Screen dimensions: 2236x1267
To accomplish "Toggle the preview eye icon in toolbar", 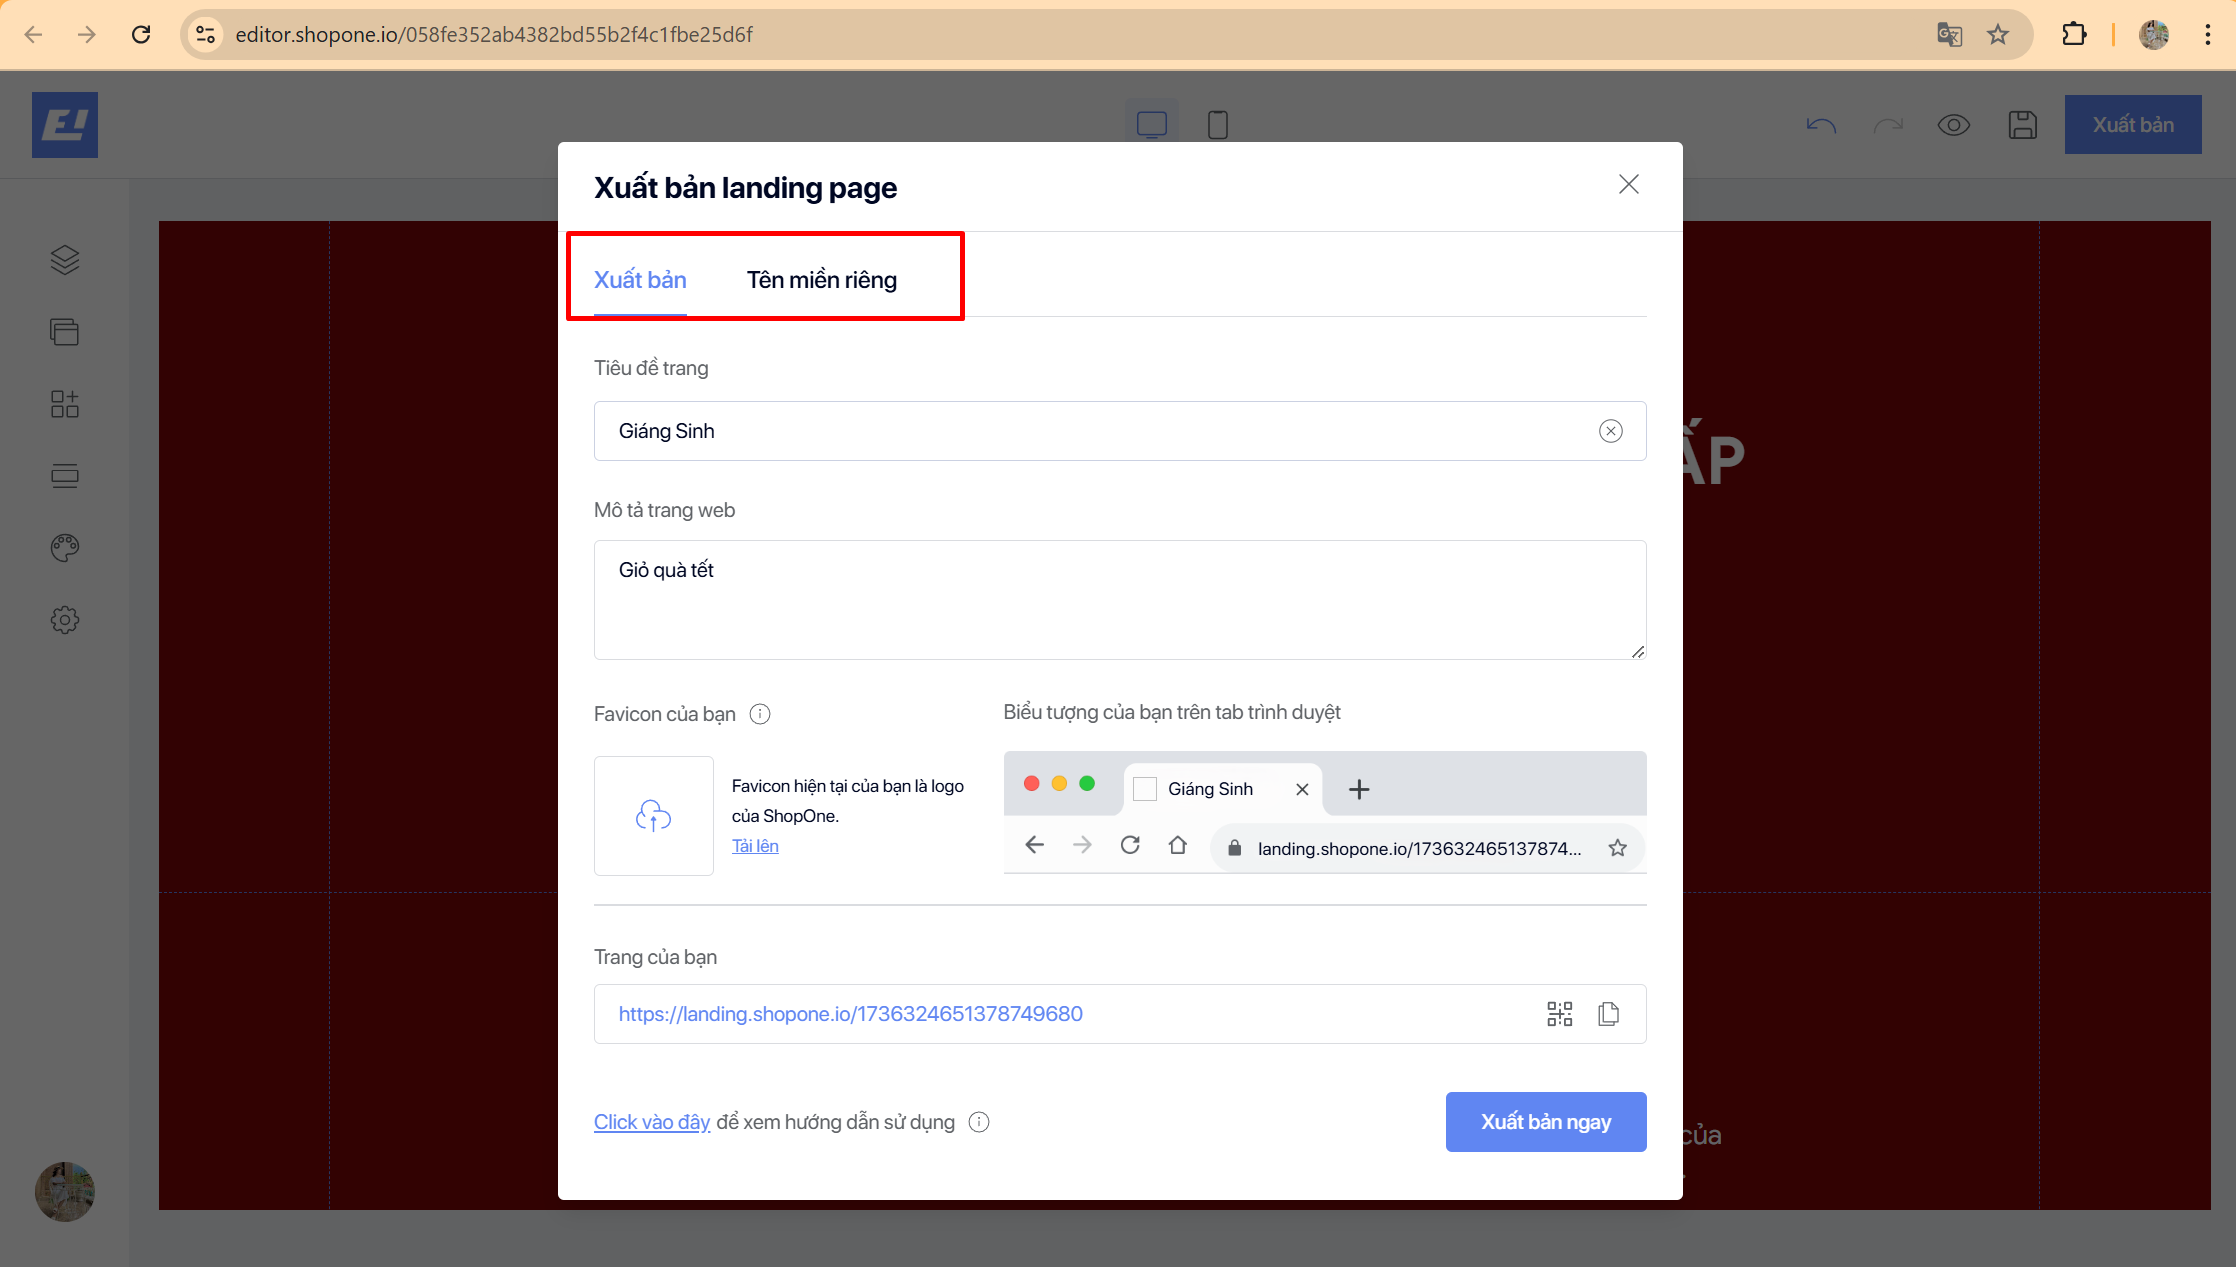I will [x=1953, y=125].
